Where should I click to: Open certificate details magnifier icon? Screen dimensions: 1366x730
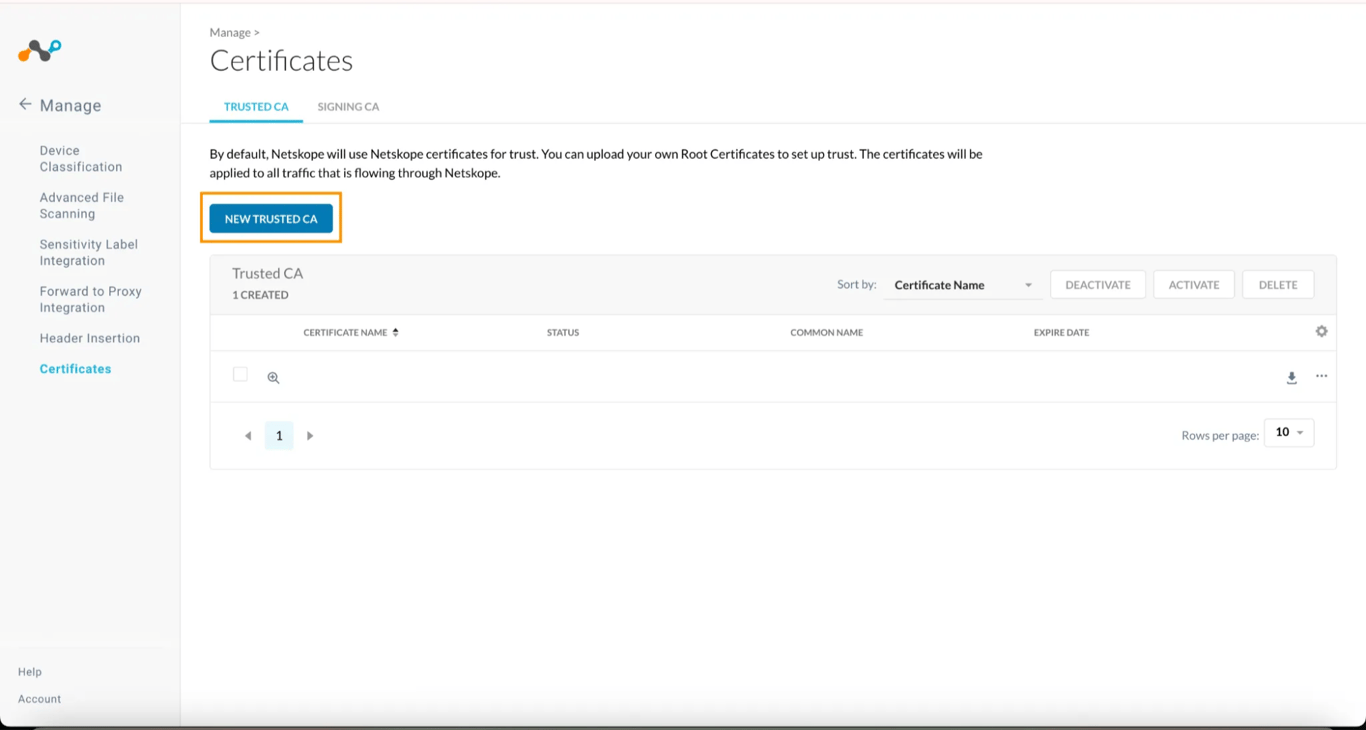pyautogui.click(x=273, y=378)
